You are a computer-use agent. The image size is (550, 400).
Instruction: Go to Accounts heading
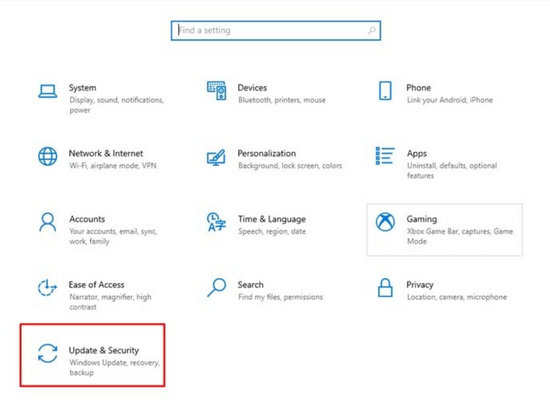coord(87,219)
